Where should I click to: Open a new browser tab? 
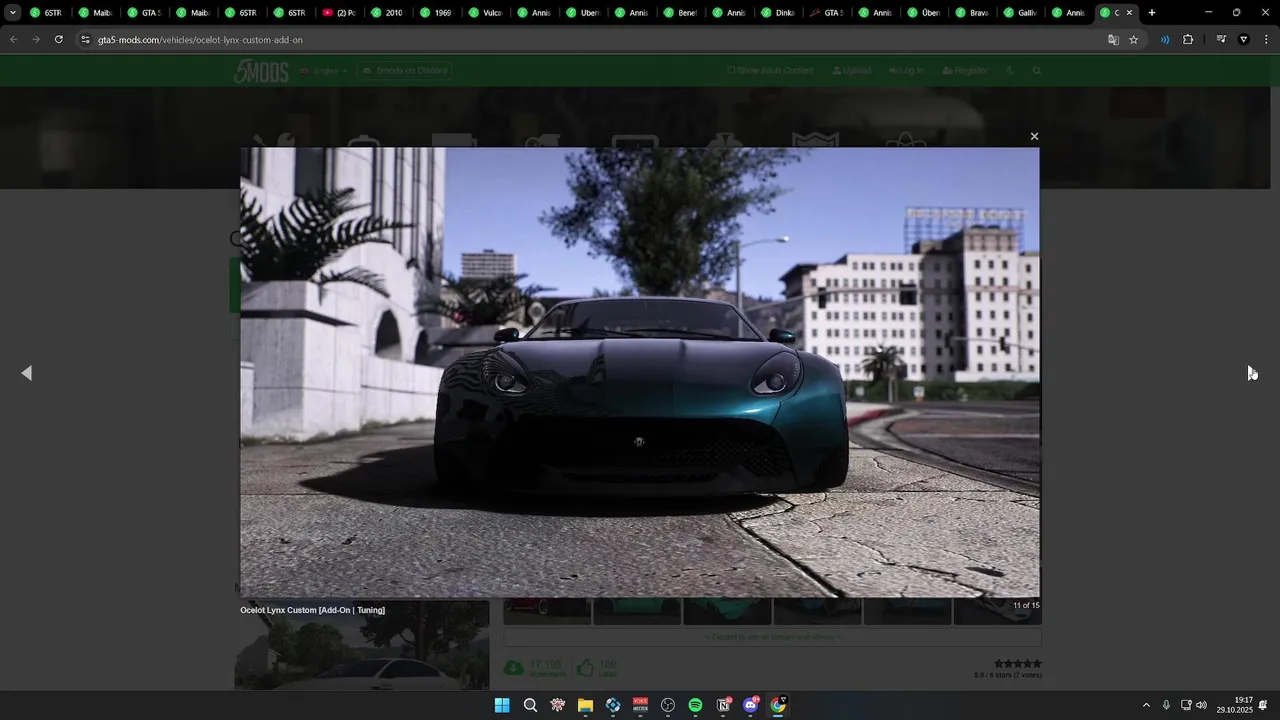pos(1152,13)
